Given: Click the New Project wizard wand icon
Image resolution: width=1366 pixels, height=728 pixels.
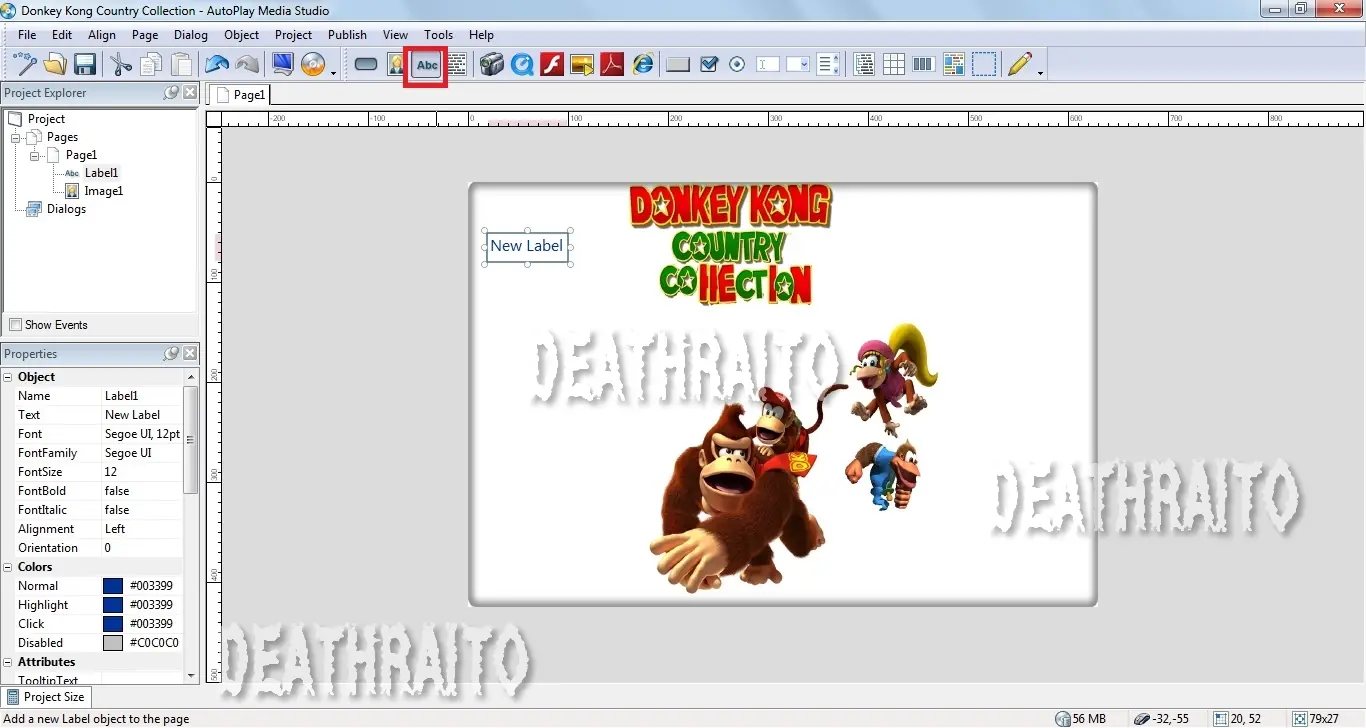Looking at the screenshot, I should point(25,65).
